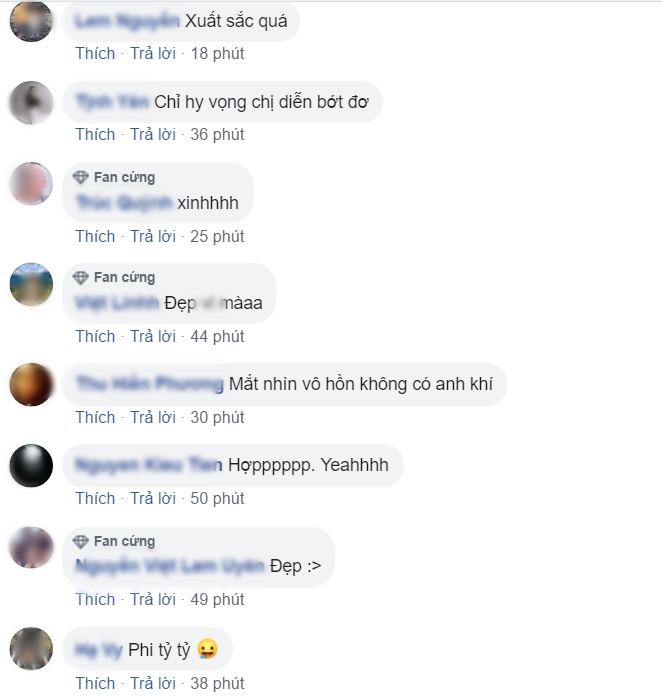This screenshot has width=662, height=699.
Task: Like the 'Xuất sắc quá' comment via Thích
Action: coord(95,53)
